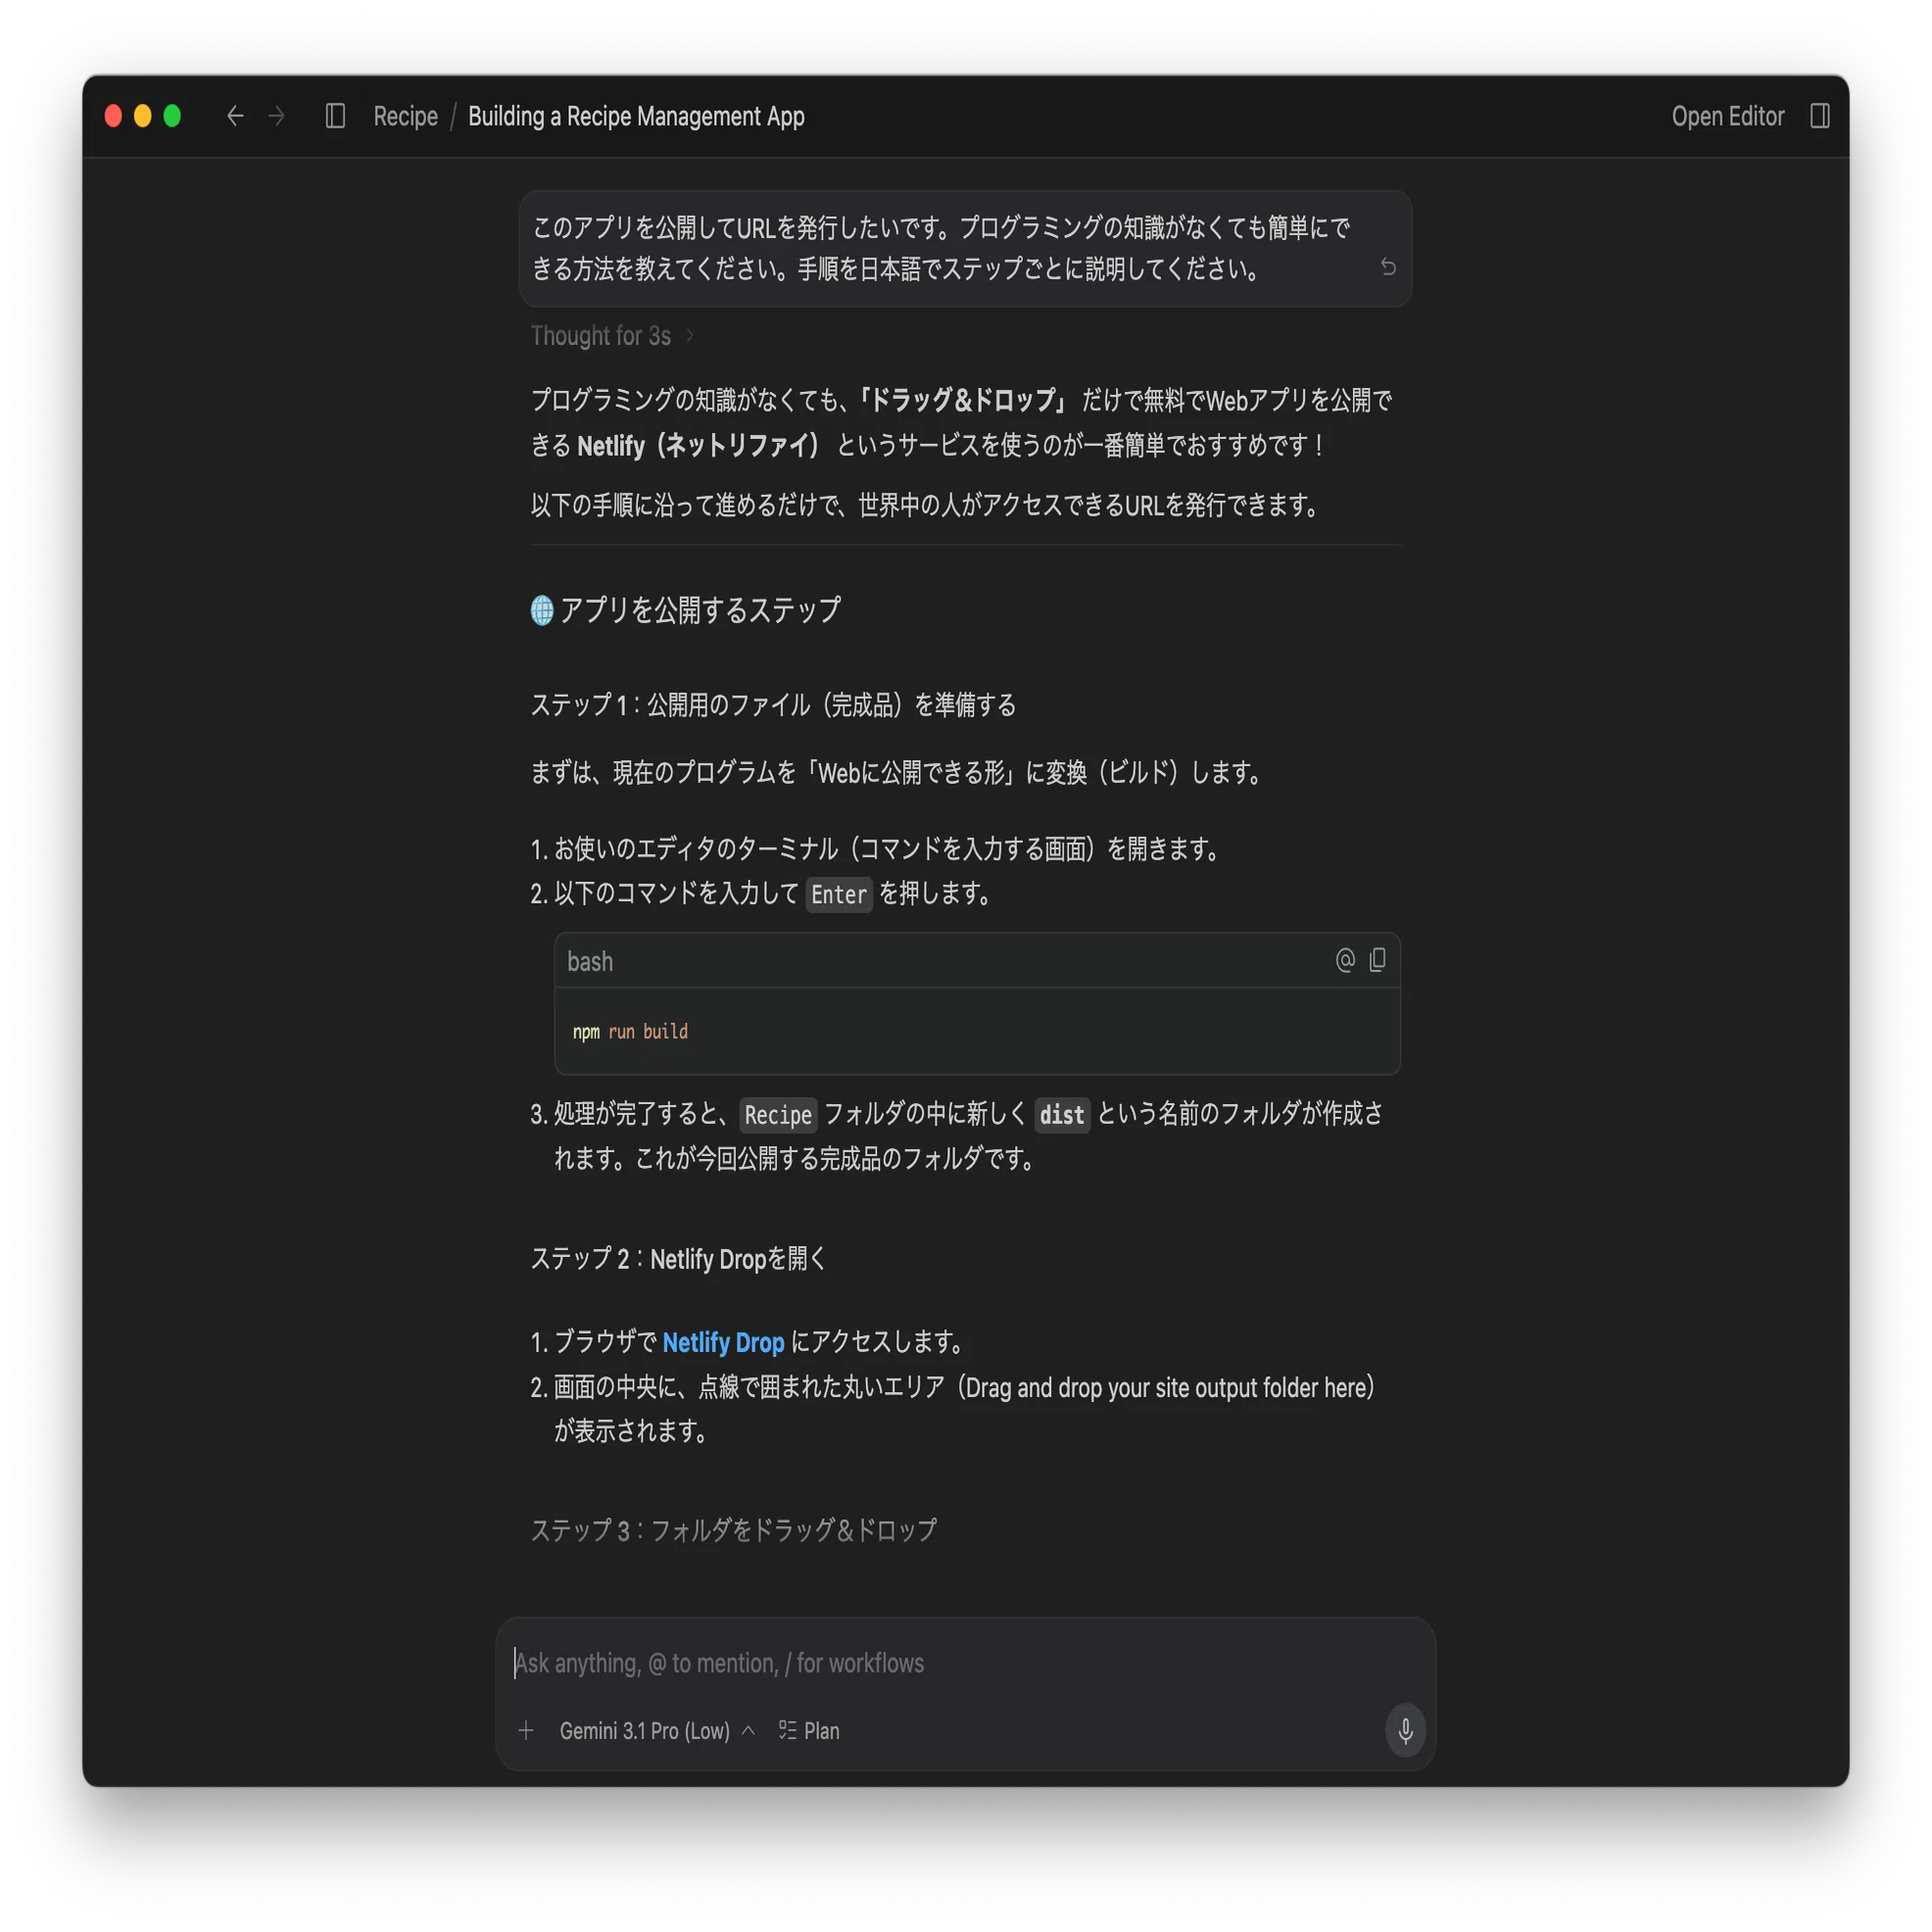Open the Gemini 3.1 Pro (Low) model dropdown

[x=656, y=1731]
